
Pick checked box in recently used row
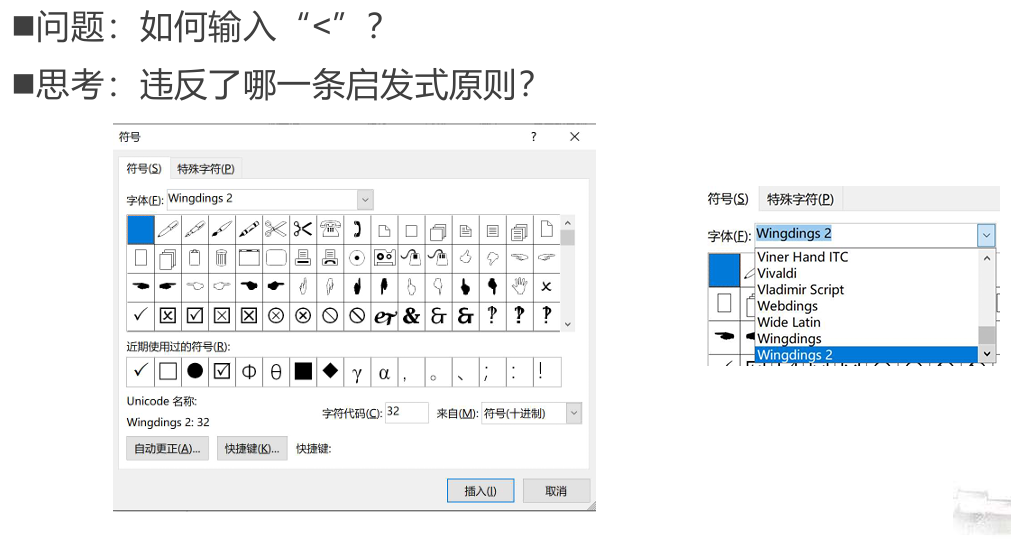pyautogui.click(x=222, y=371)
